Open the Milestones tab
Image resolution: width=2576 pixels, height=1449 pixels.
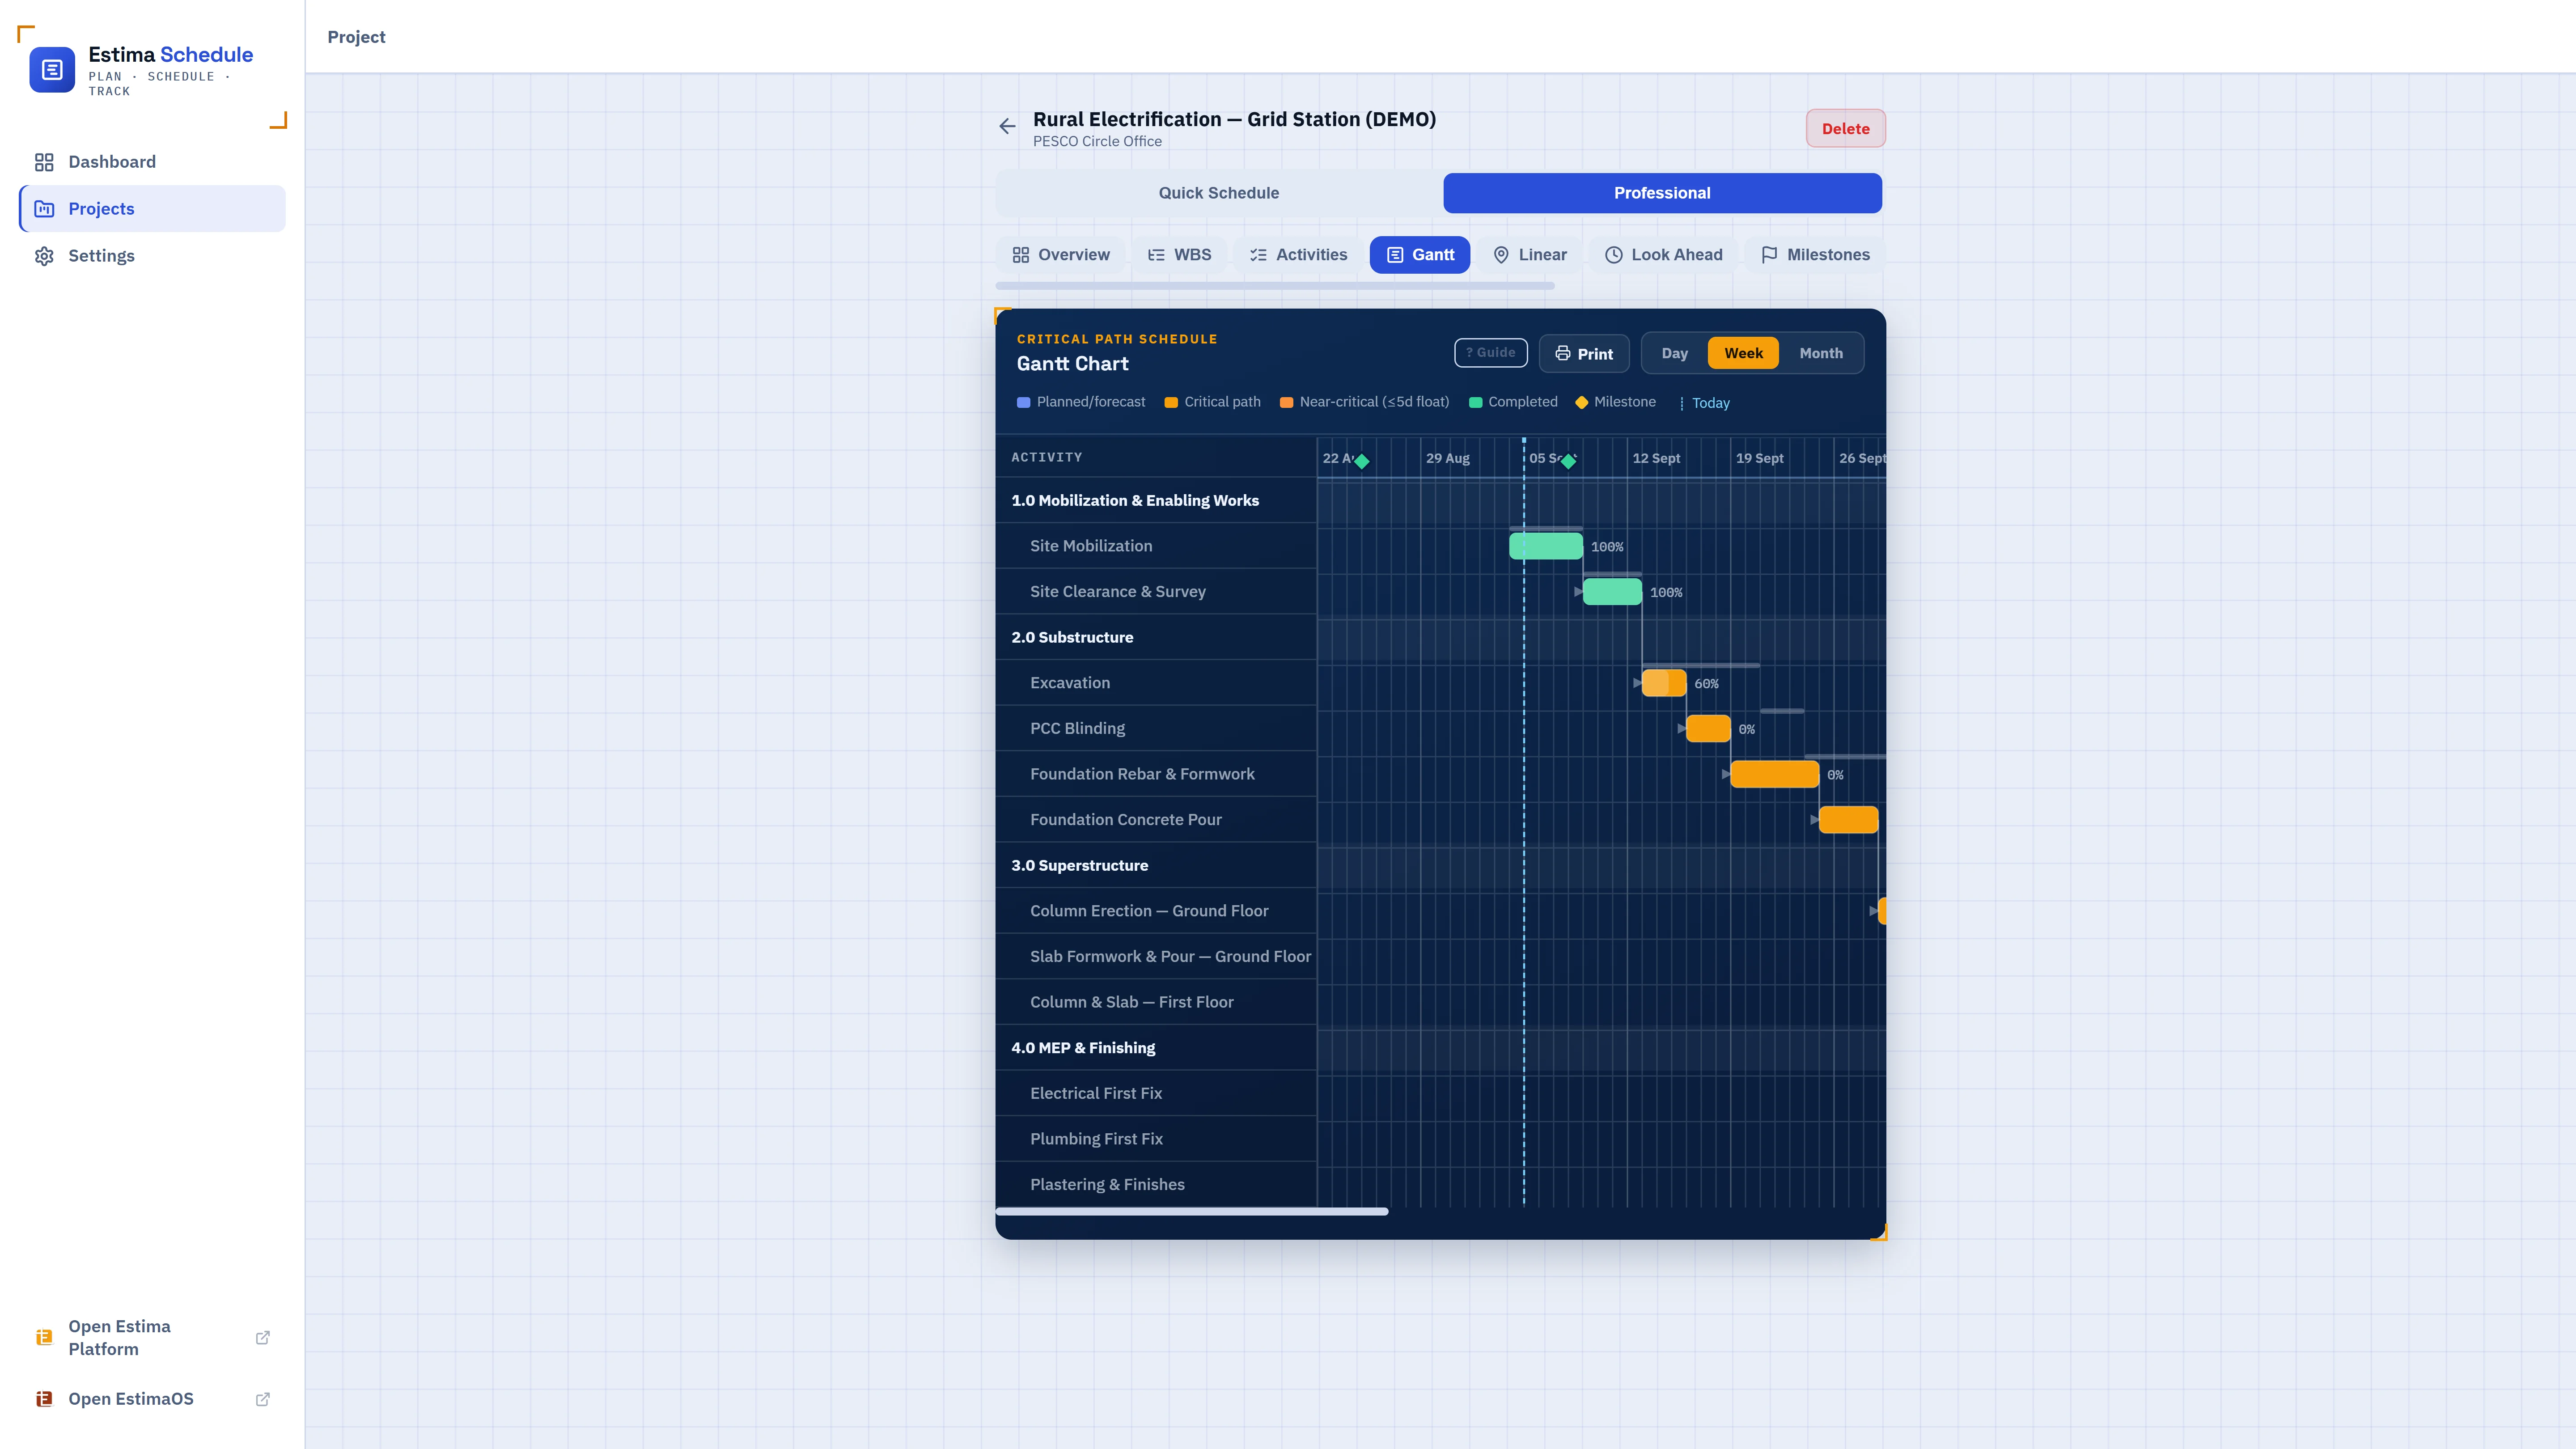(1814, 255)
